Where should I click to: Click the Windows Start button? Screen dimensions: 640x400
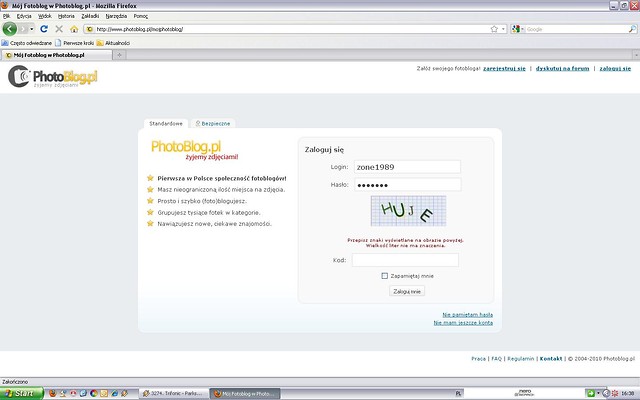pos(21,393)
